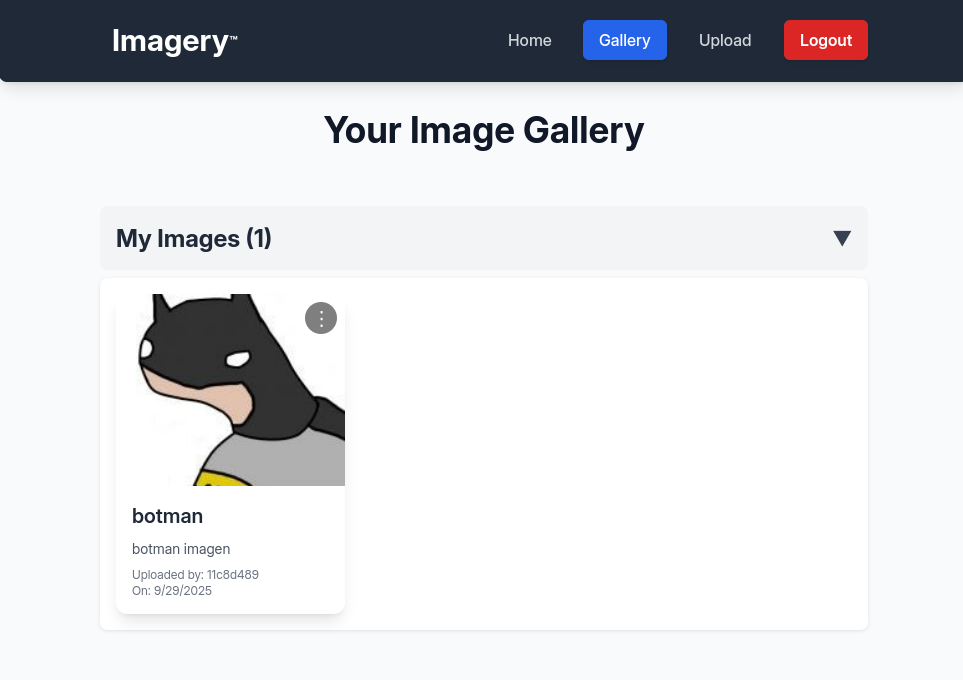Viewport: 963px width, 680px height.
Task: Select the botman image card
Action: (230, 452)
